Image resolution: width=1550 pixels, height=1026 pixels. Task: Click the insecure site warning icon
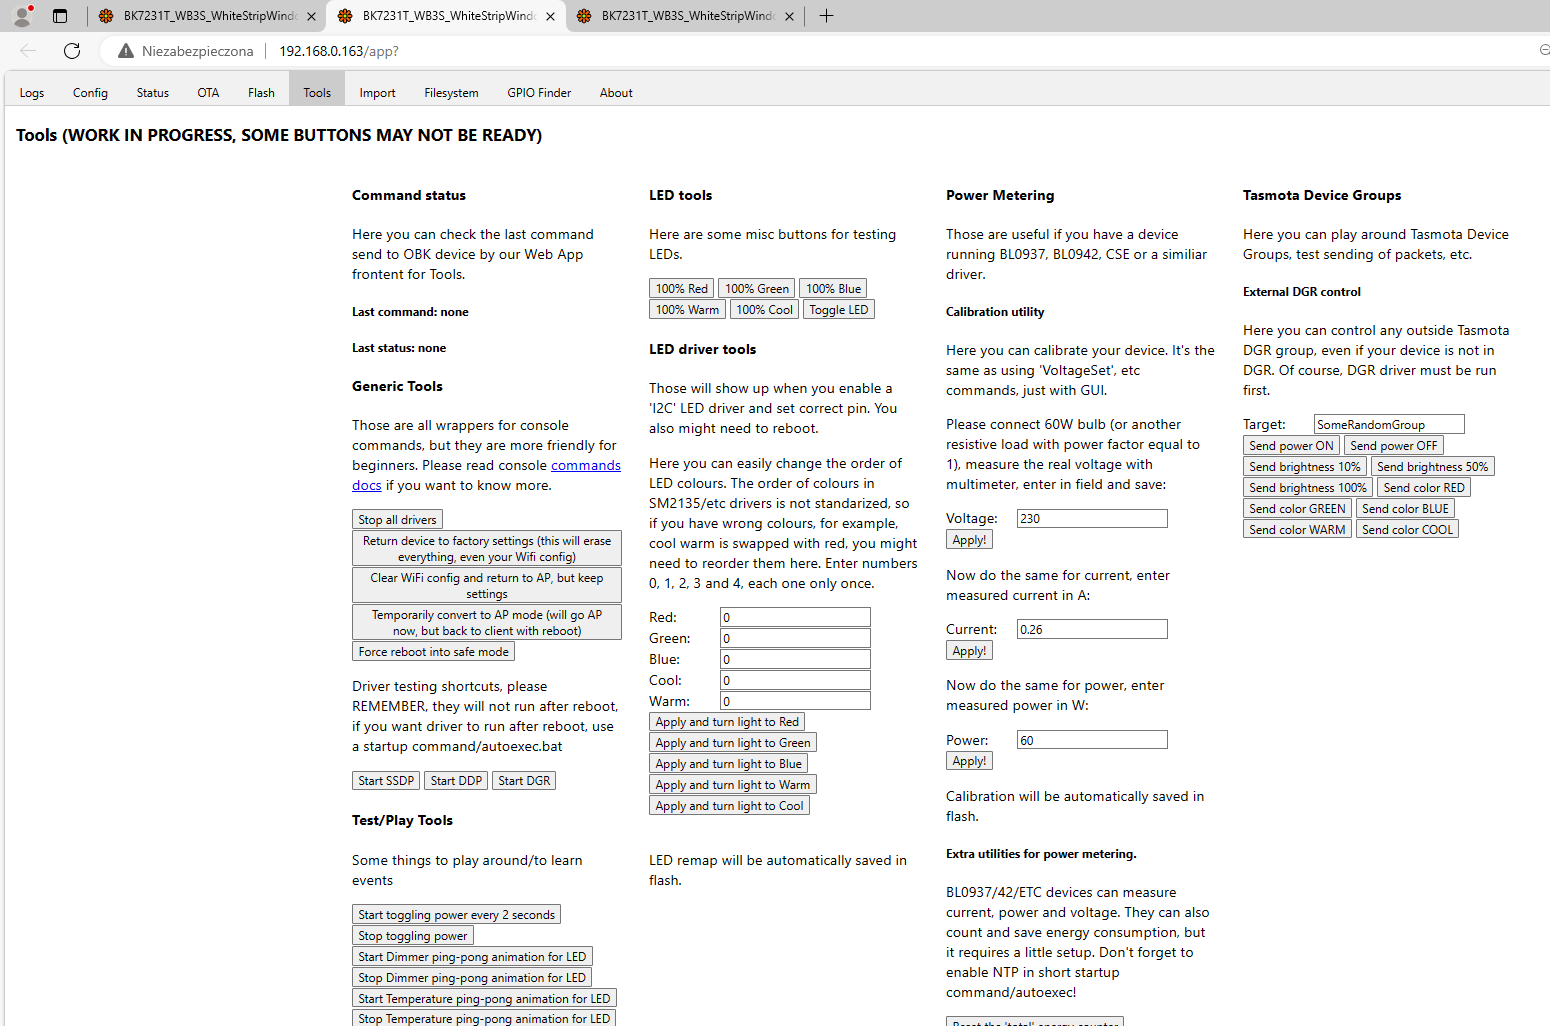[x=126, y=51]
